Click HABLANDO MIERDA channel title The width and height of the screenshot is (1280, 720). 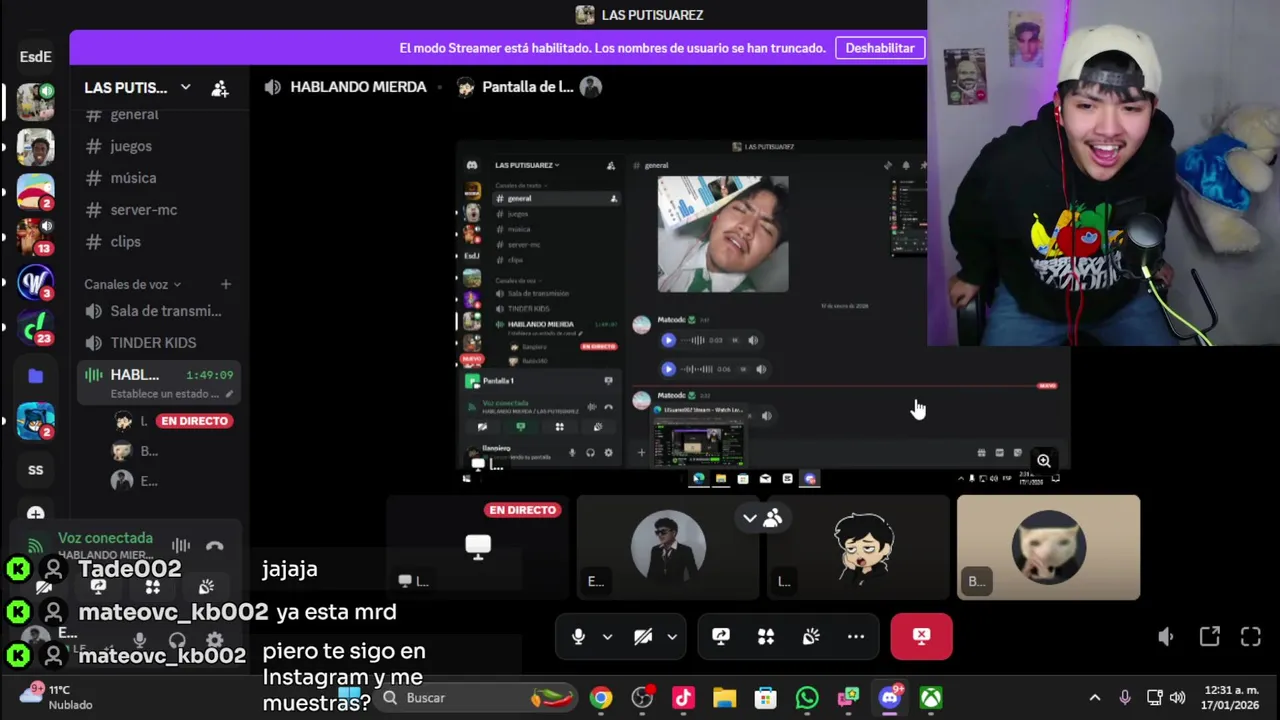(x=358, y=87)
